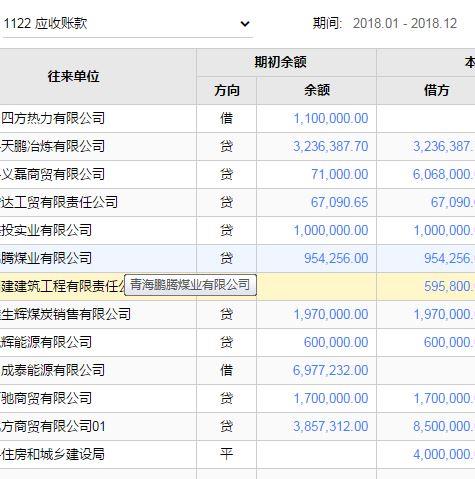Screen dimensions: 475x479
Task: Select the 投实业有限公司 row name
Action: 46,230
